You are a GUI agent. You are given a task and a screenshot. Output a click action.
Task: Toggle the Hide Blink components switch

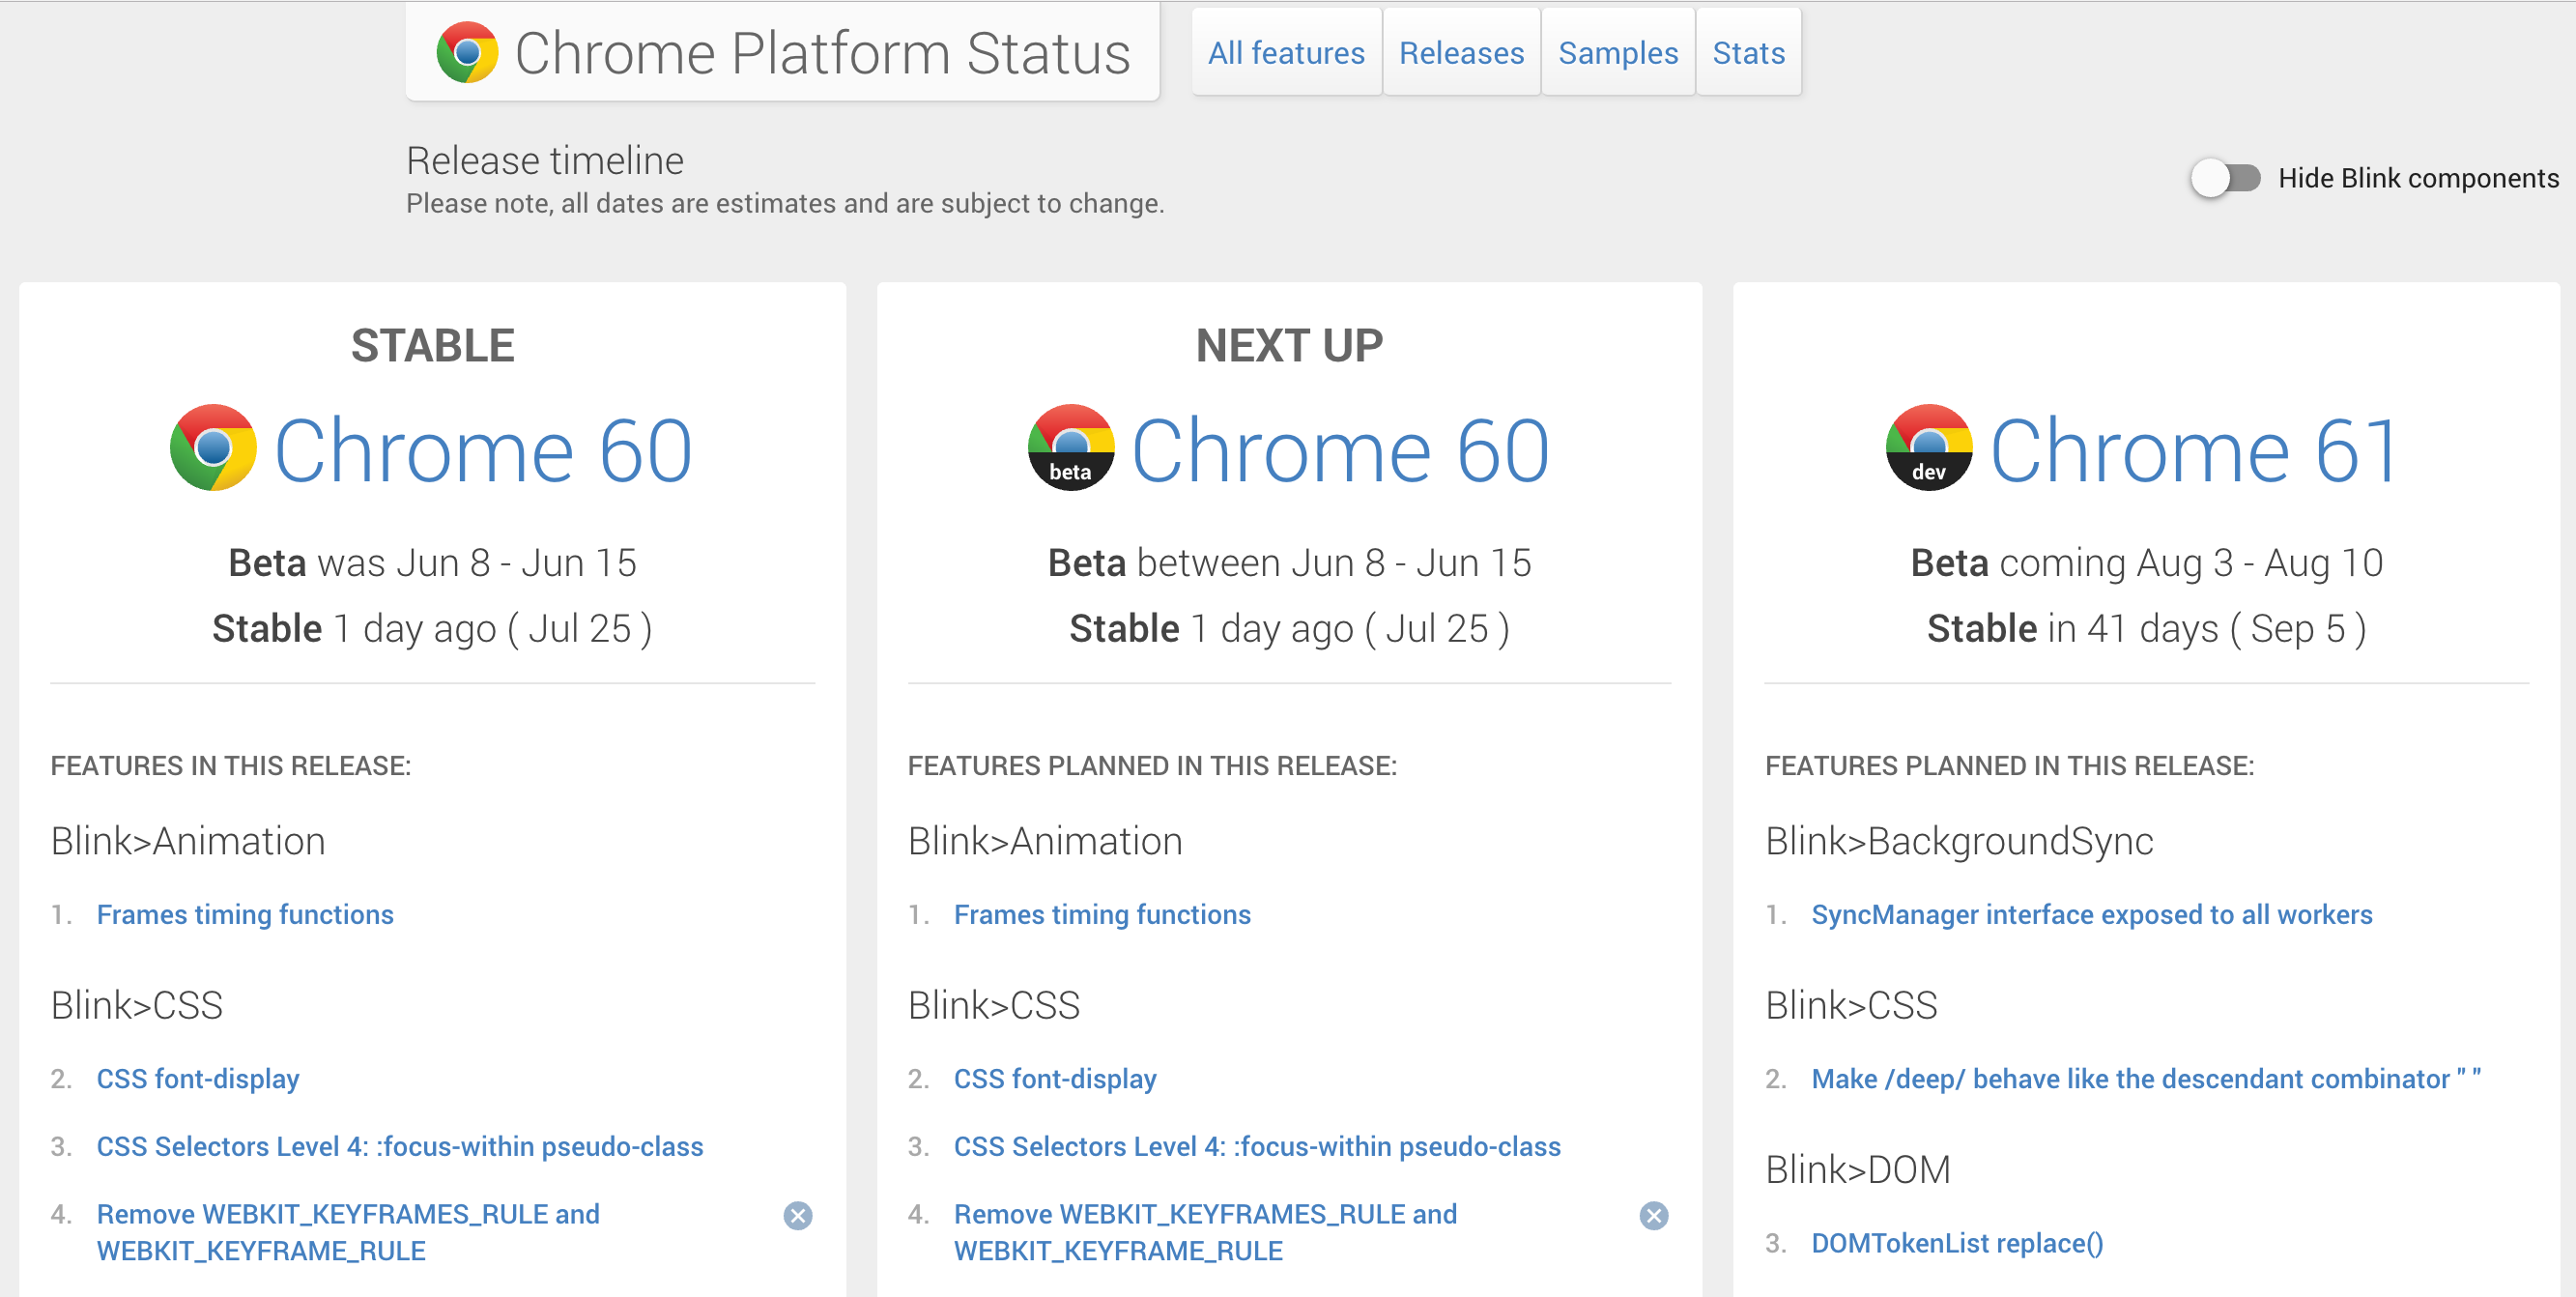[x=2225, y=179]
